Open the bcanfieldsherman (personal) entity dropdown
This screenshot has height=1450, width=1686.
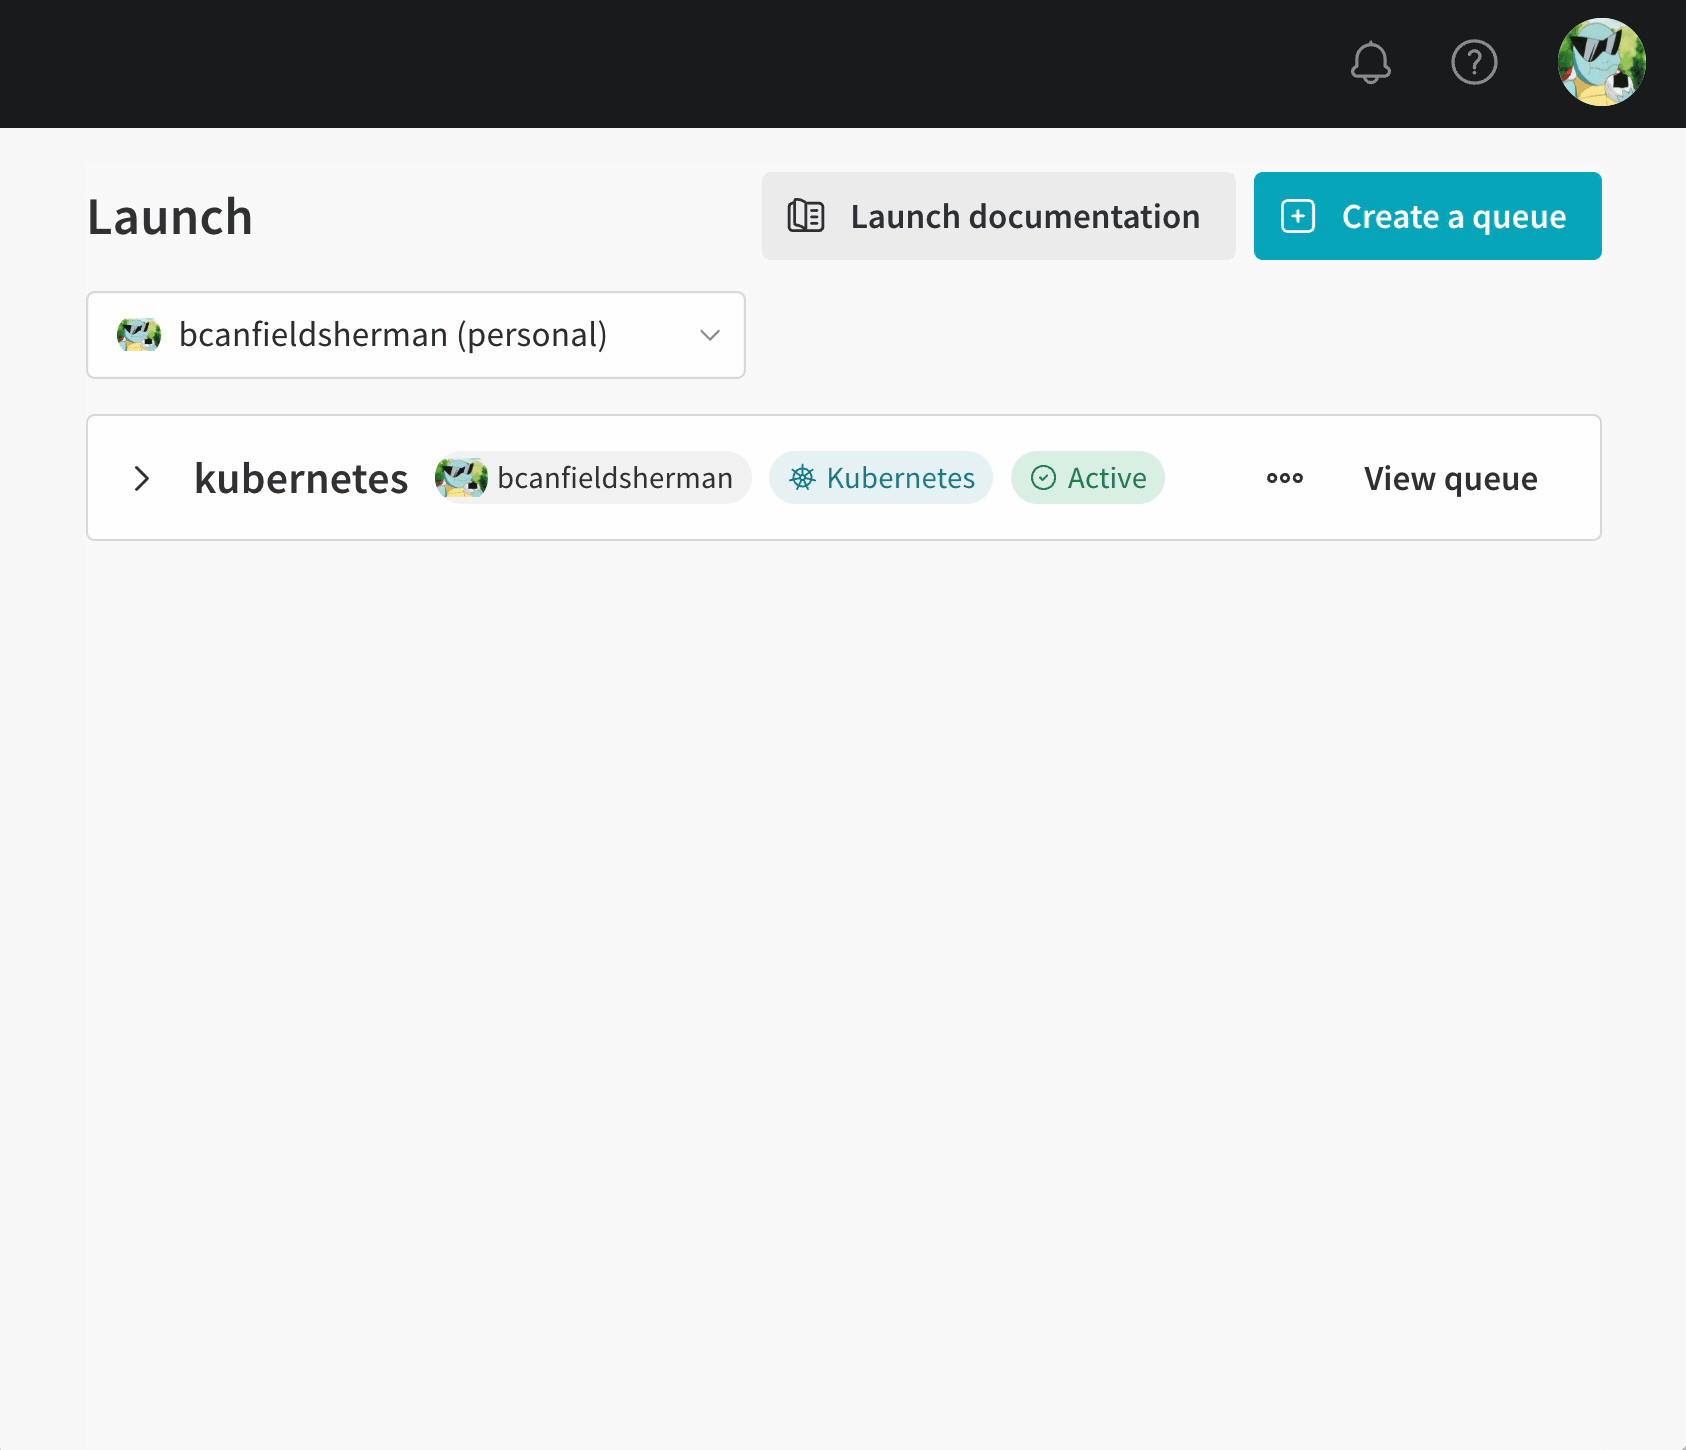coord(415,335)
